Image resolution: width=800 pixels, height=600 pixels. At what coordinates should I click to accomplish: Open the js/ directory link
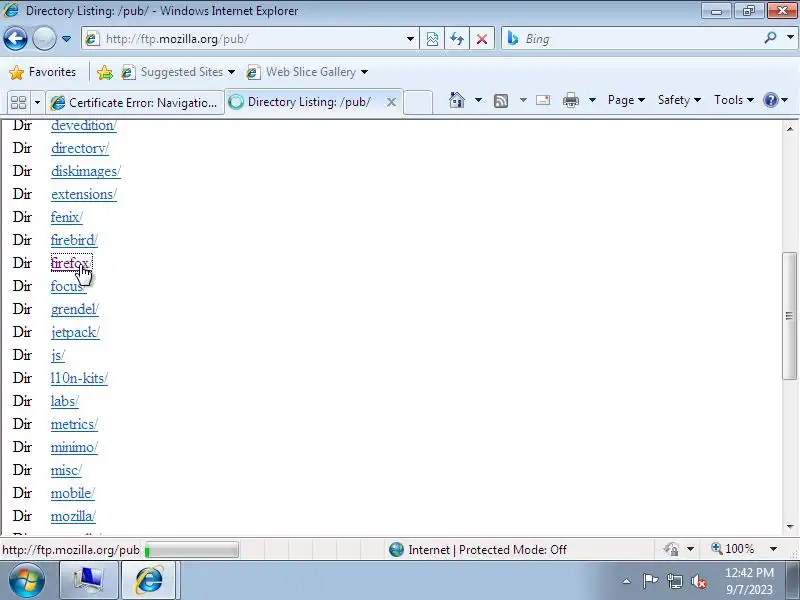[x=58, y=356]
